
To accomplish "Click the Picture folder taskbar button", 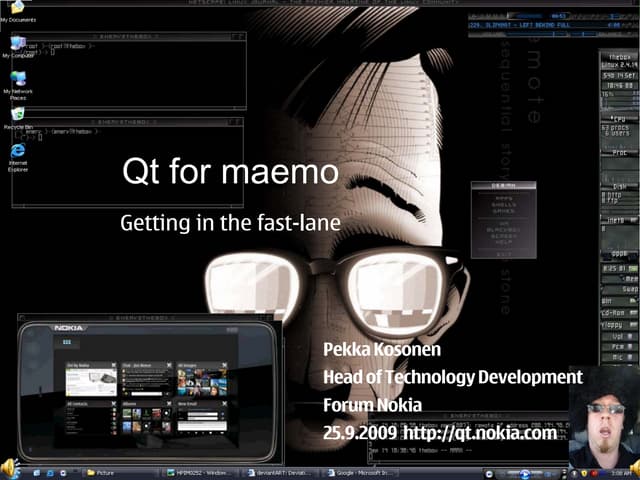I will (x=112, y=471).
